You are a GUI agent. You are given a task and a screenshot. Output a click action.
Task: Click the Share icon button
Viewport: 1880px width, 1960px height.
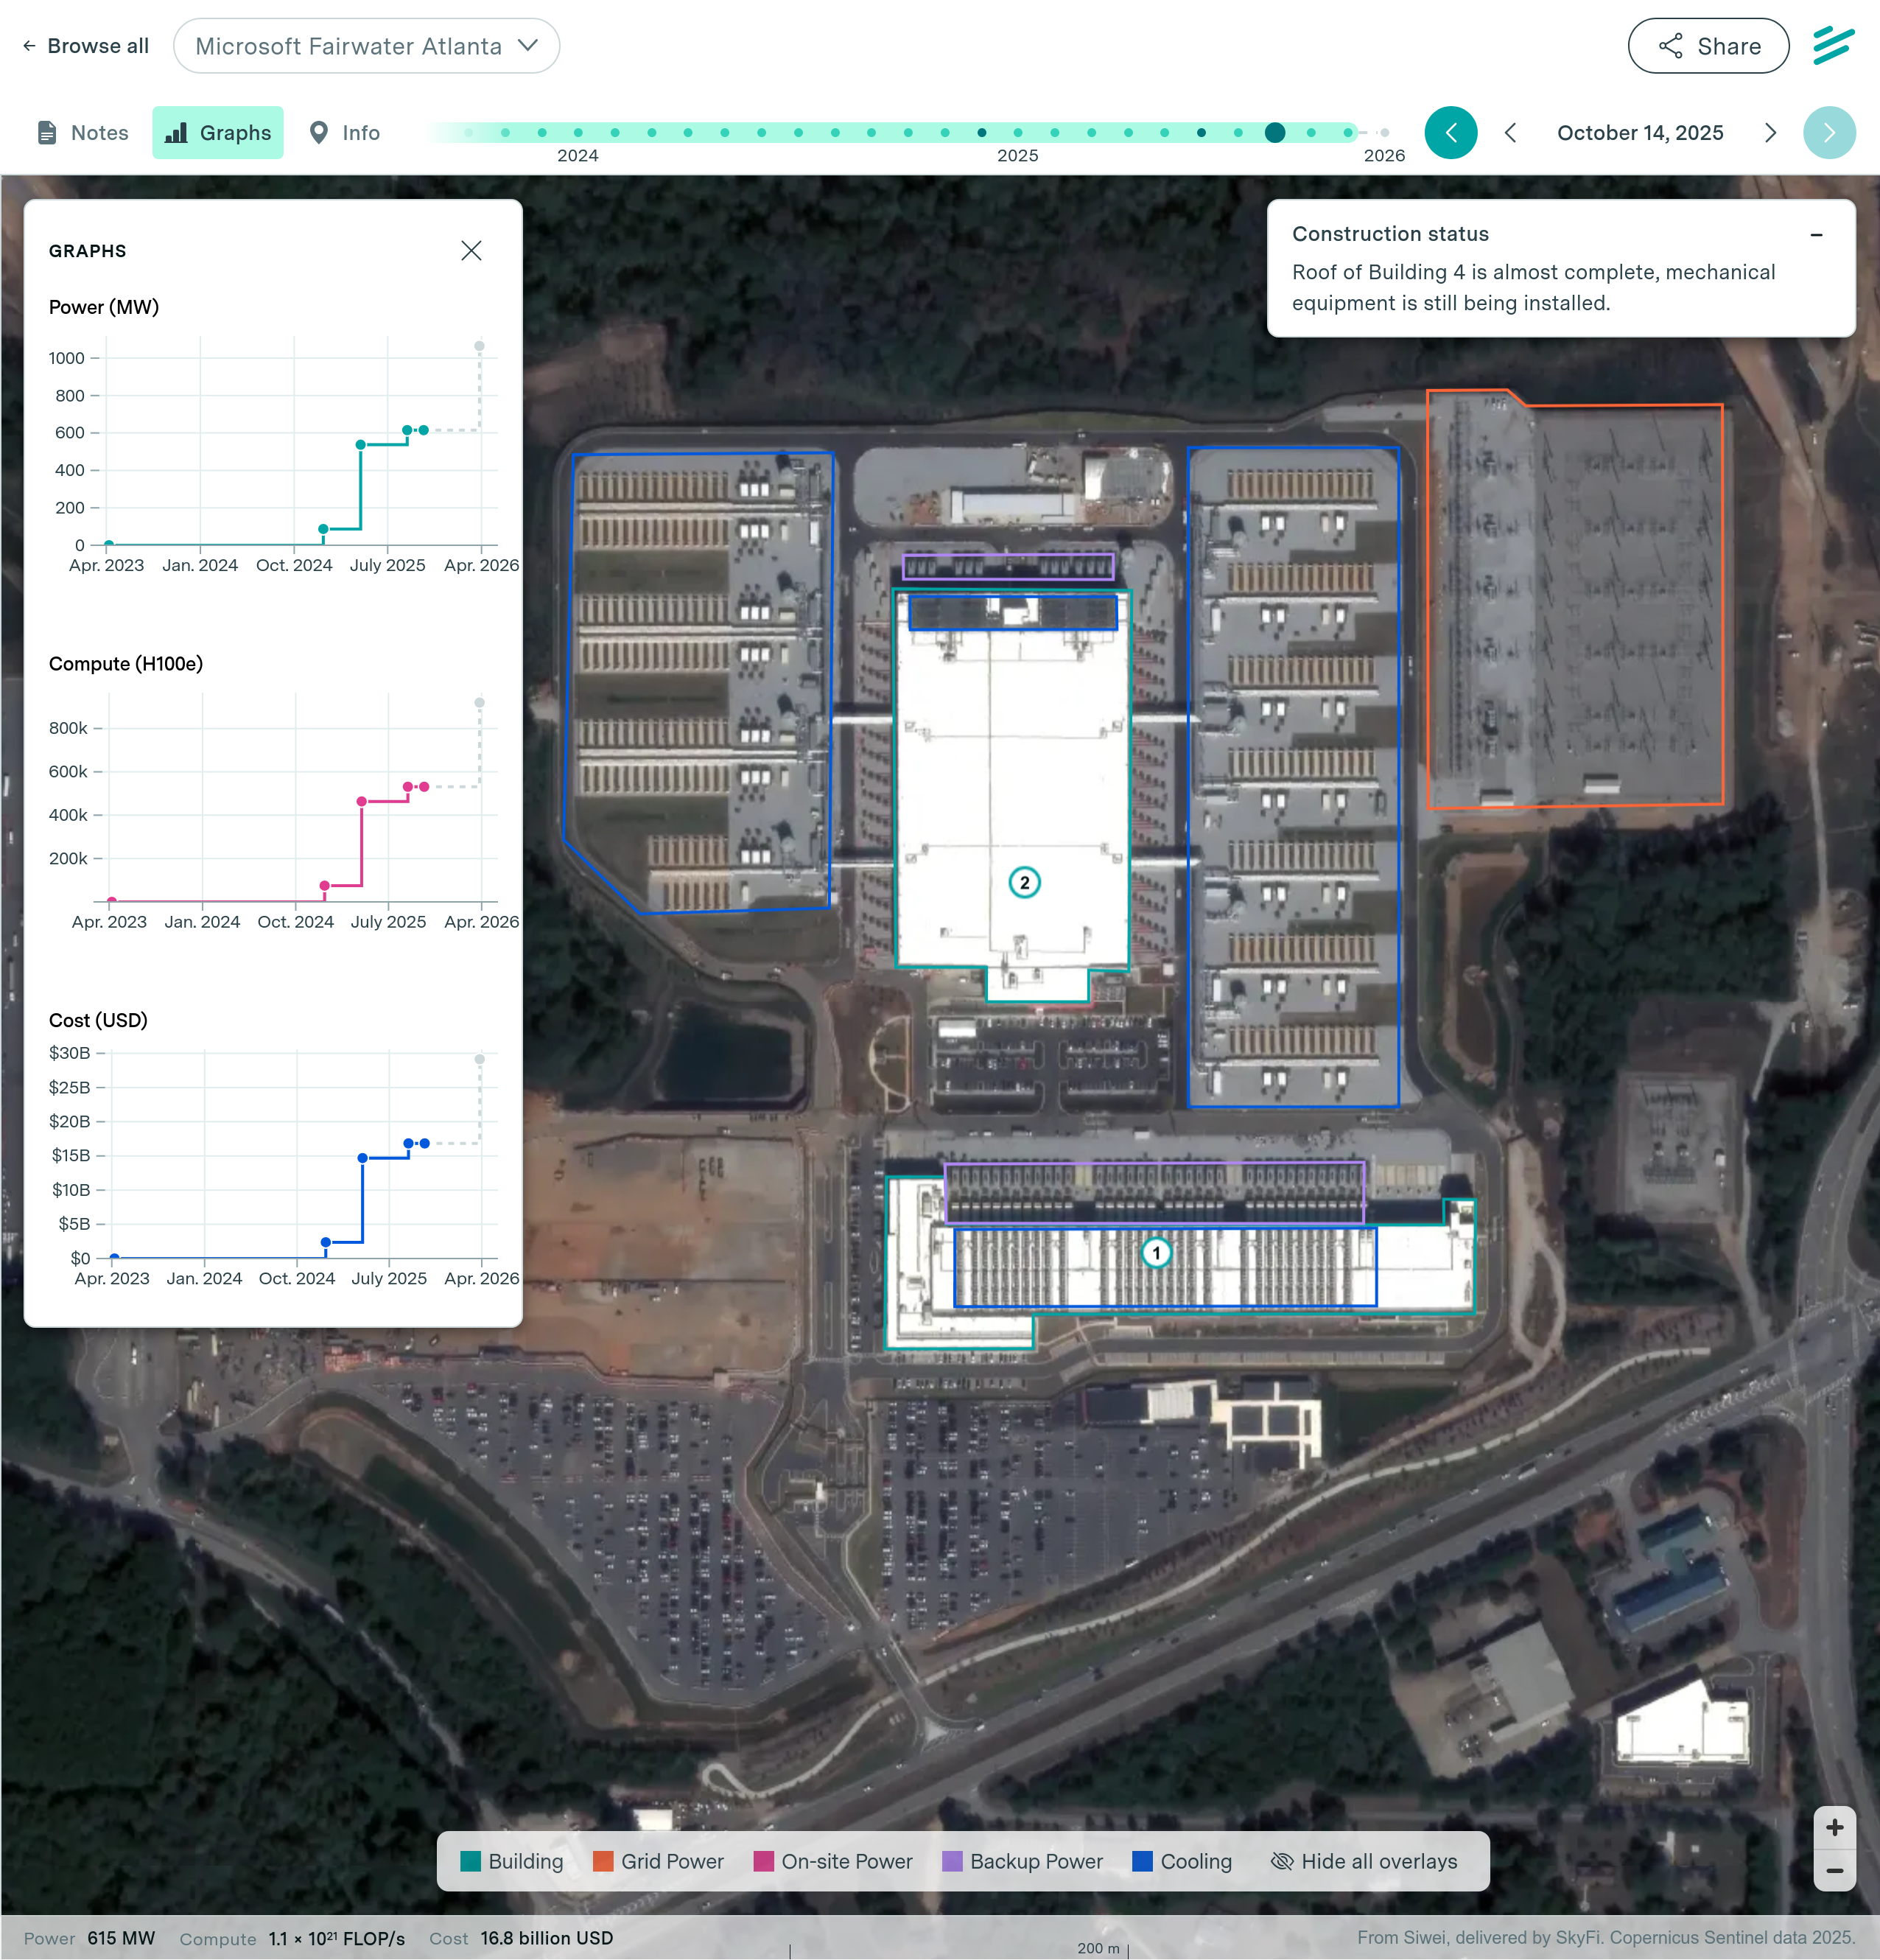[x=1708, y=46]
